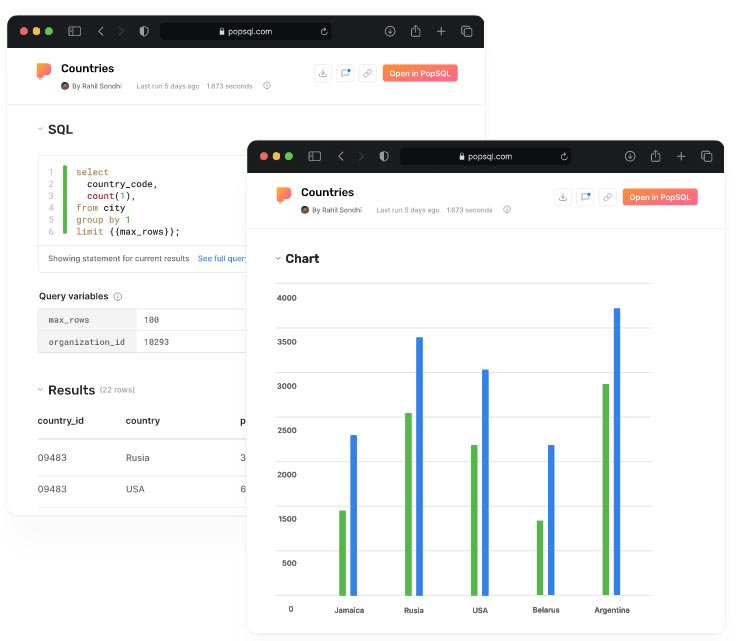
Task: Click share icon in front browser toolbar
Action: [656, 156]
